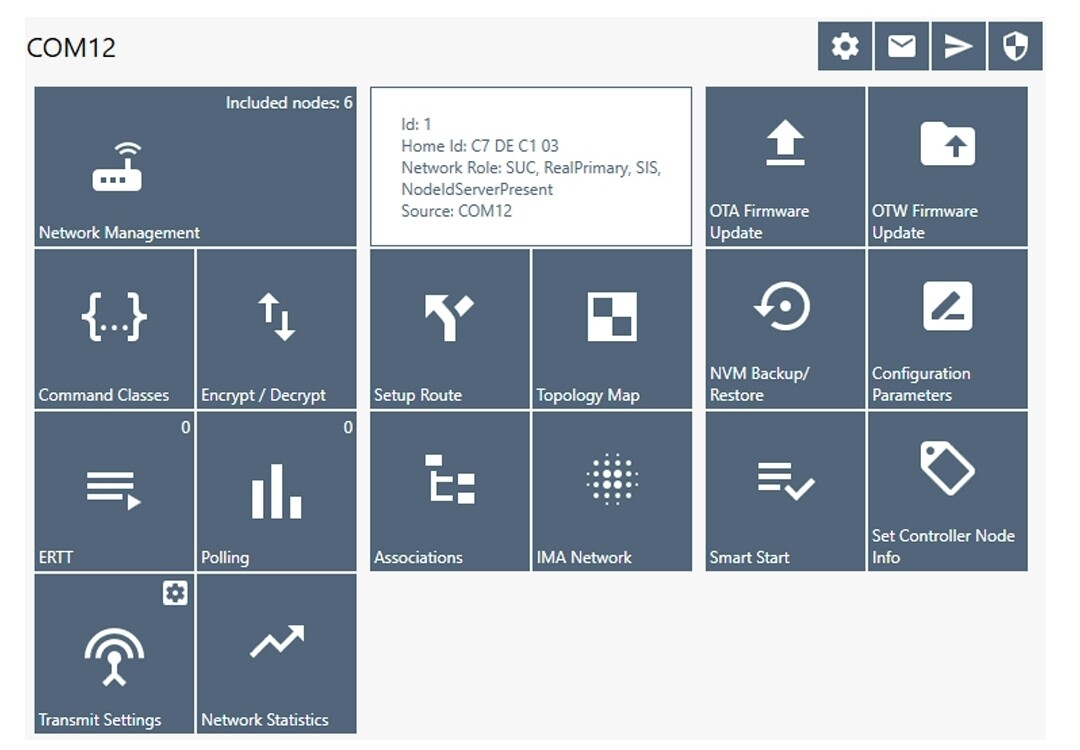Screen dimensions: 1080x750
Task: Click the COM12 title text
Action: [x=71, y=48]
